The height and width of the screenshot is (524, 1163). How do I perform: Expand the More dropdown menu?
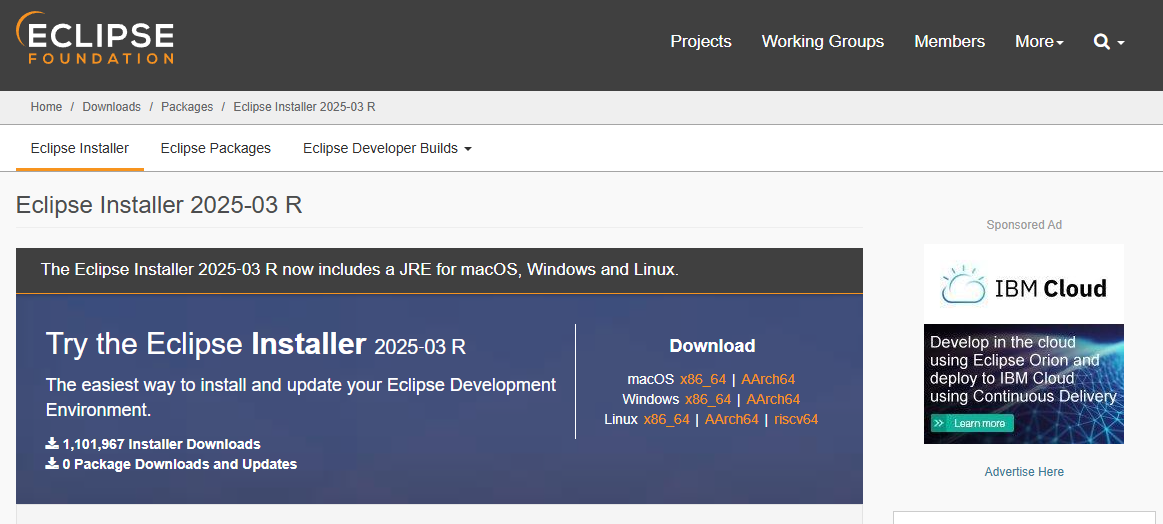point(1039,42)
